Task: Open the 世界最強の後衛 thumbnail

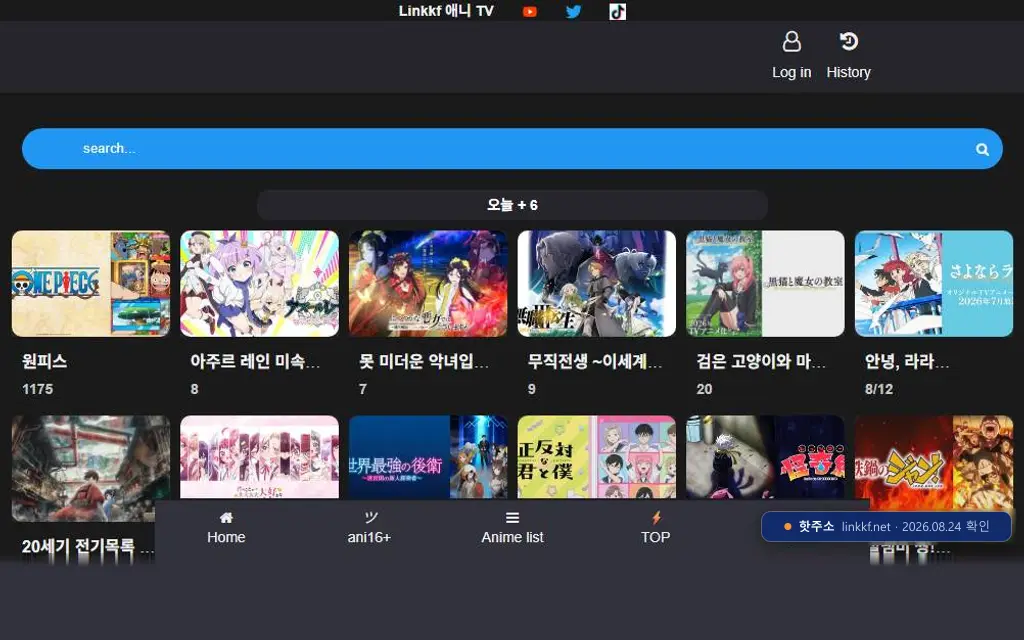Action: click(428, 457)
